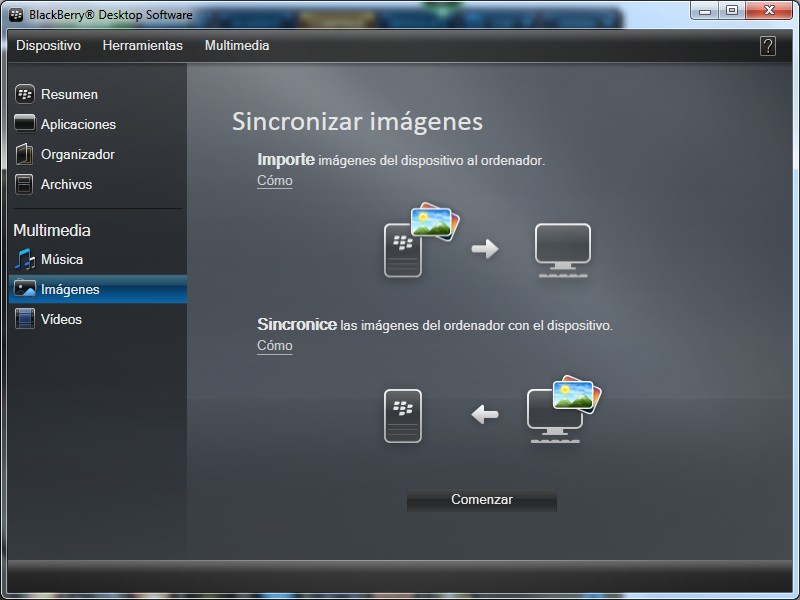Click the Música note icon
Screen dimensions: 800x600
point(24,259)
